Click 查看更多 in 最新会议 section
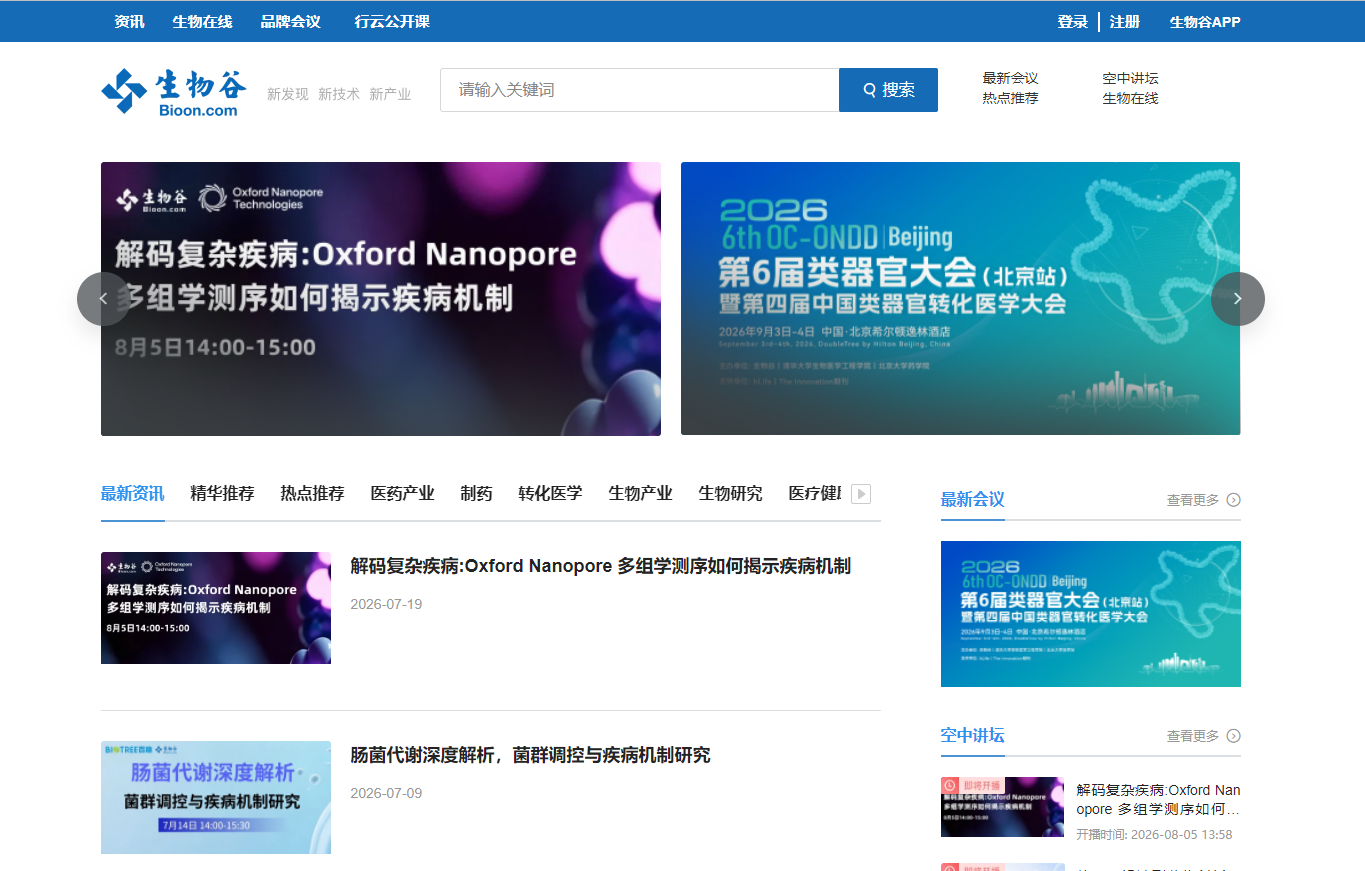This screenshot has width=1365, height=871. click(x=1193, y=500)
